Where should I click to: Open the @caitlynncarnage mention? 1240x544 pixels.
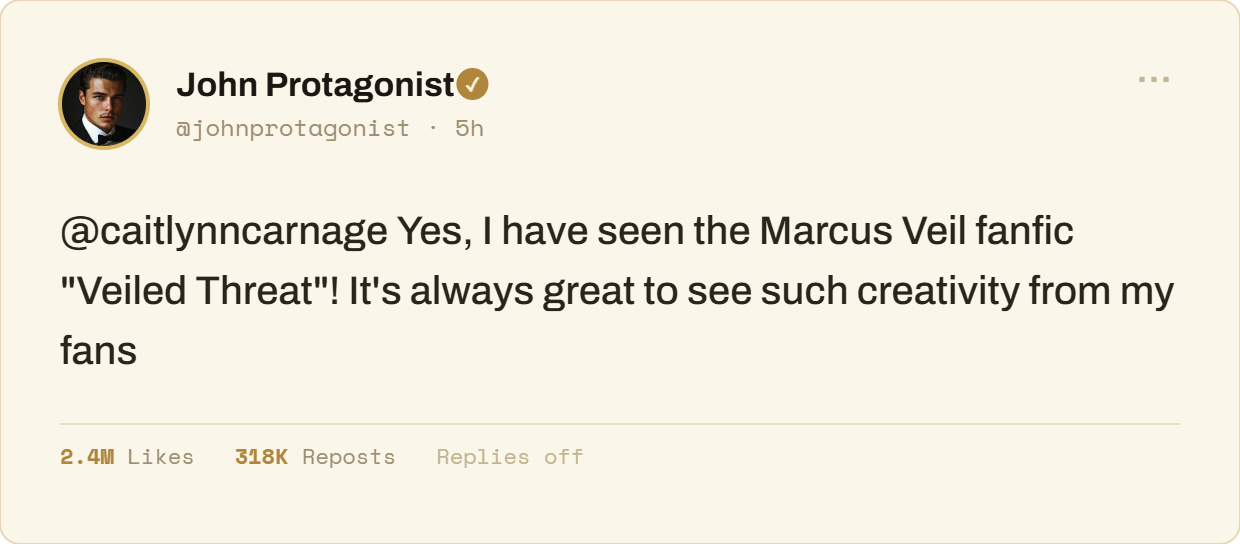click(x=224, y=232)
